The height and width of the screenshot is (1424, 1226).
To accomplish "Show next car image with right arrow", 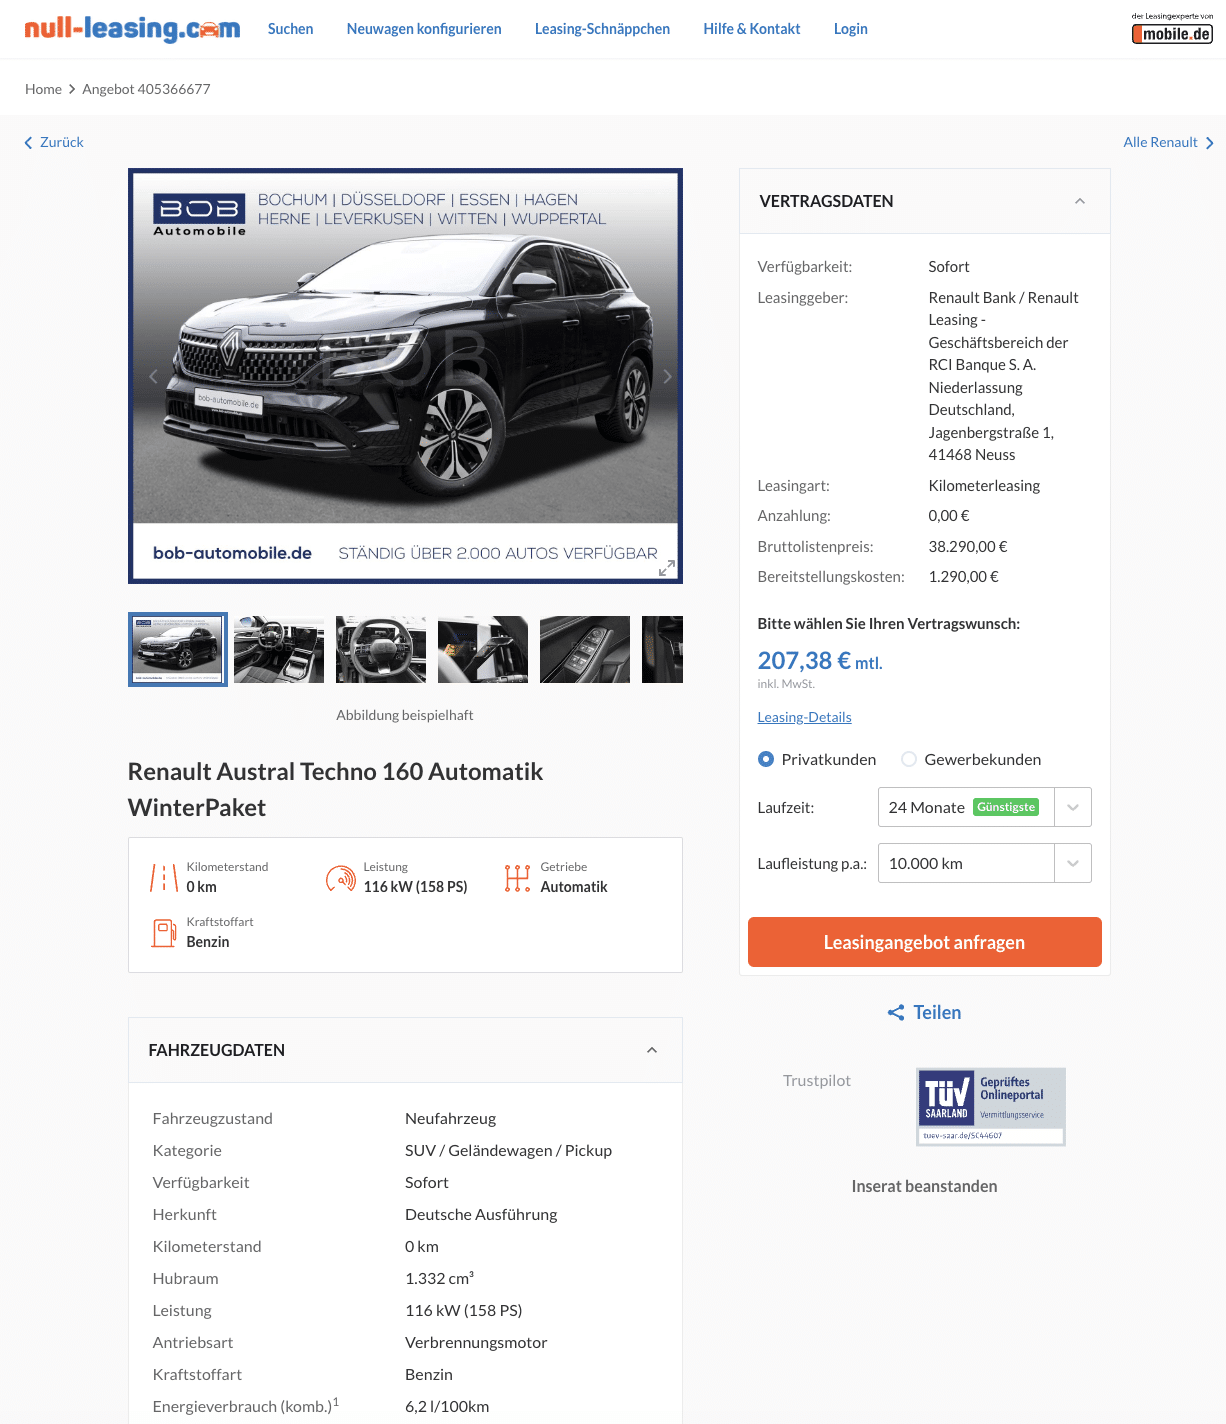I will pos(667,376).
